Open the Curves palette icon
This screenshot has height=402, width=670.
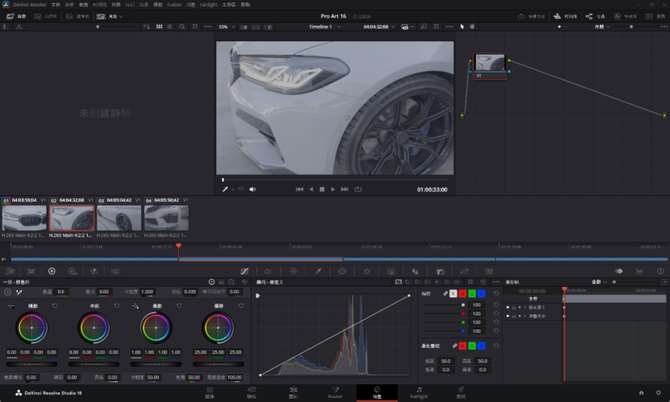(244, 271)
